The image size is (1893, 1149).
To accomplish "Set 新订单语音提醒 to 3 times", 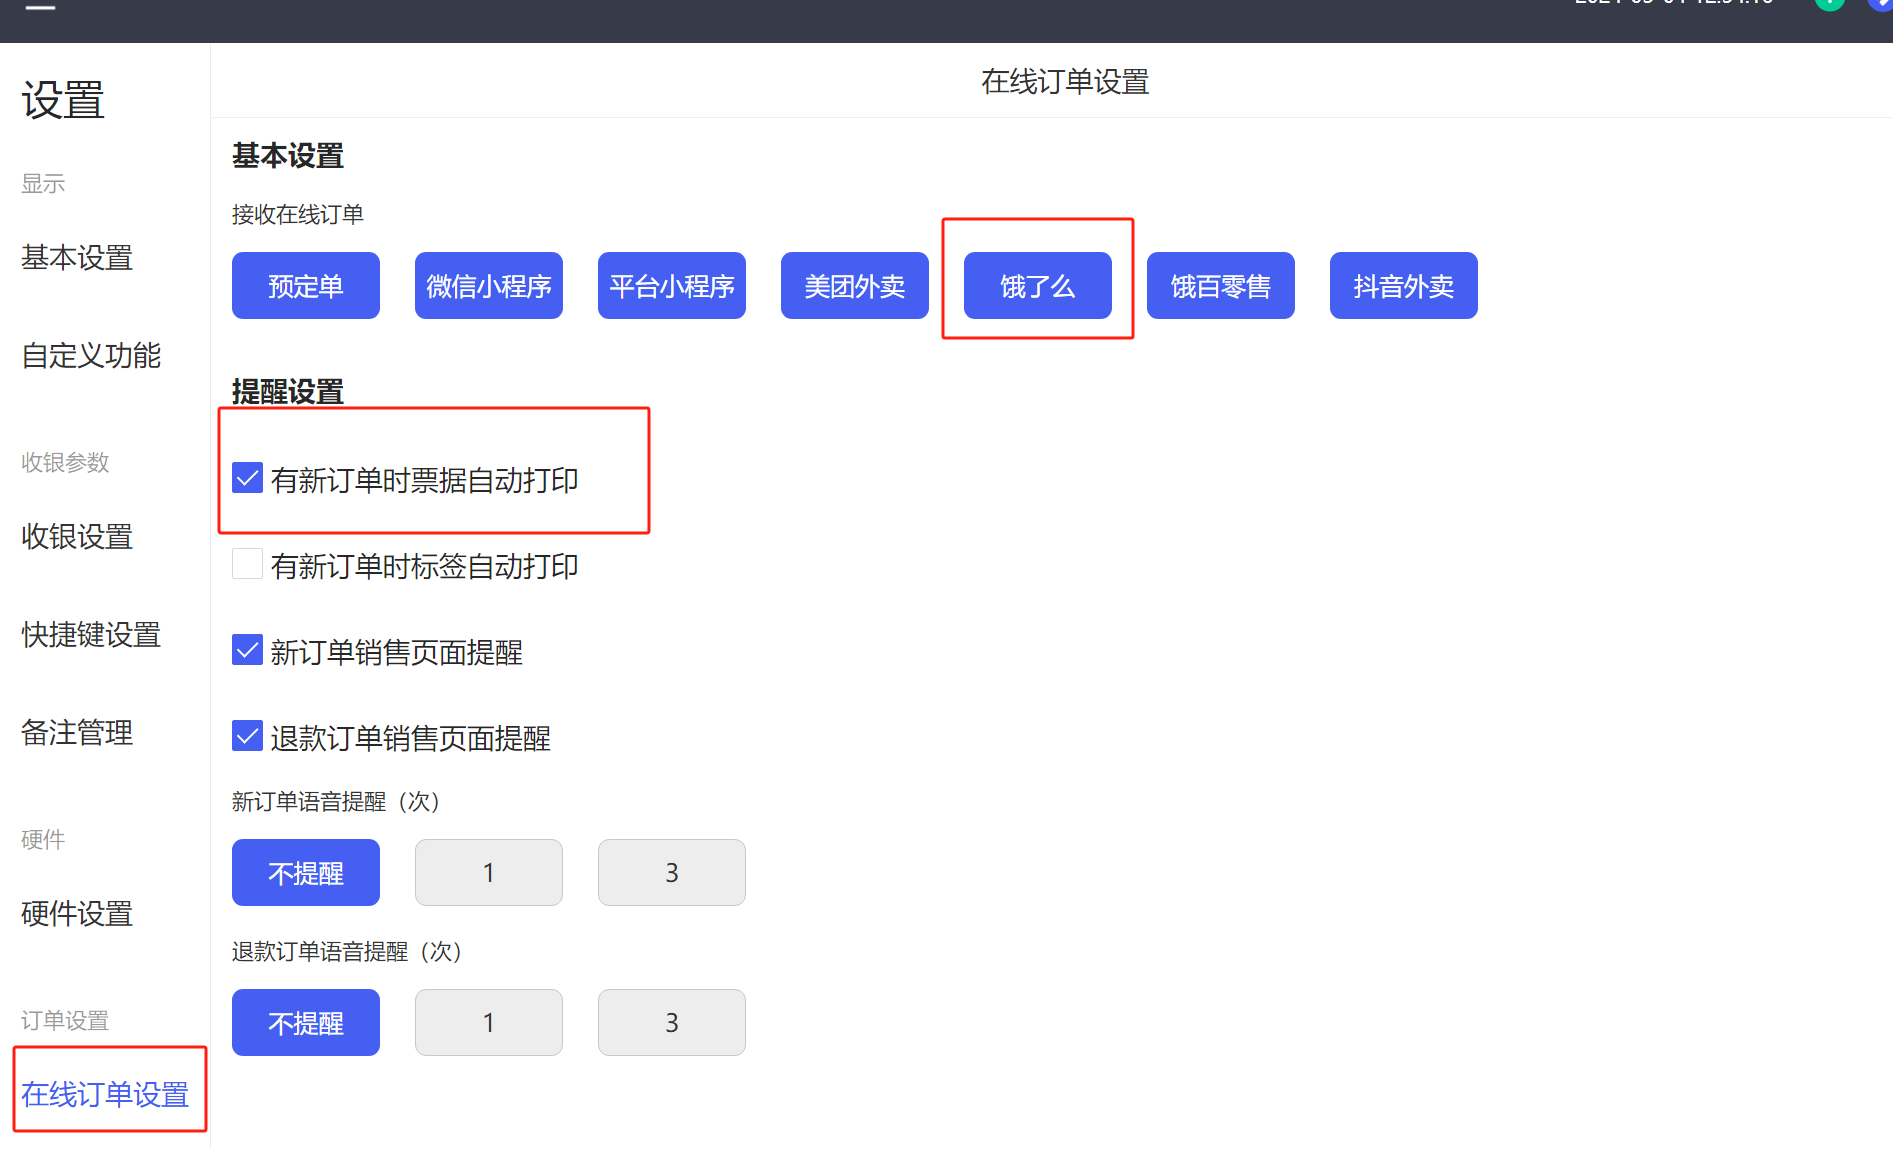I will click(671, 873).
